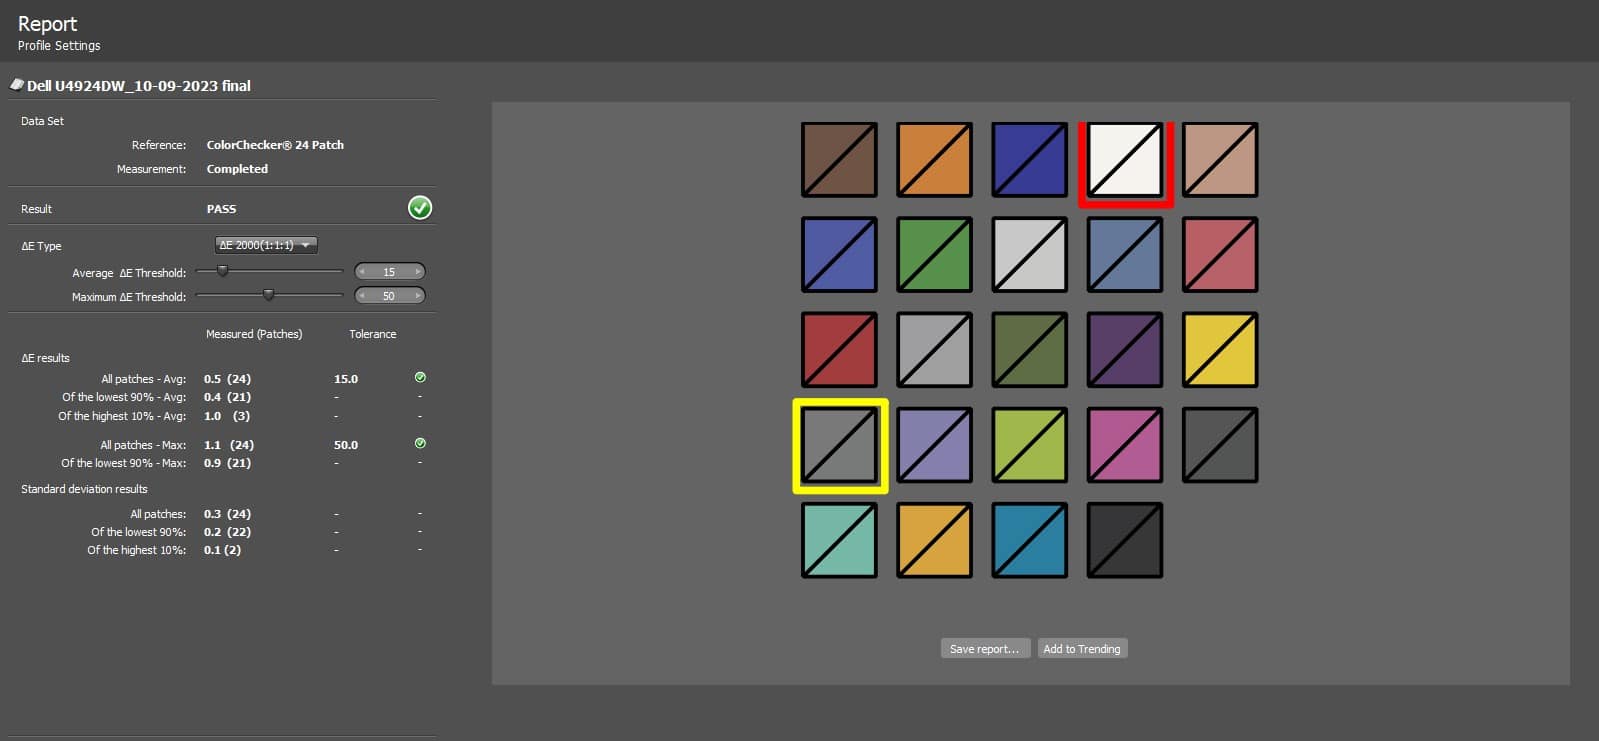Select the gray patch outlined in yellow
Viewport: 1599px width, 741px height.
point(840,445)
